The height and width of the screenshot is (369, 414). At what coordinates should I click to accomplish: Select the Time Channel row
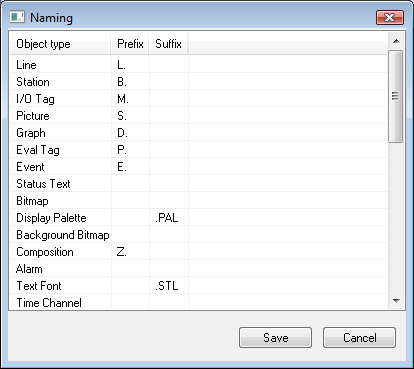(199, 302)
